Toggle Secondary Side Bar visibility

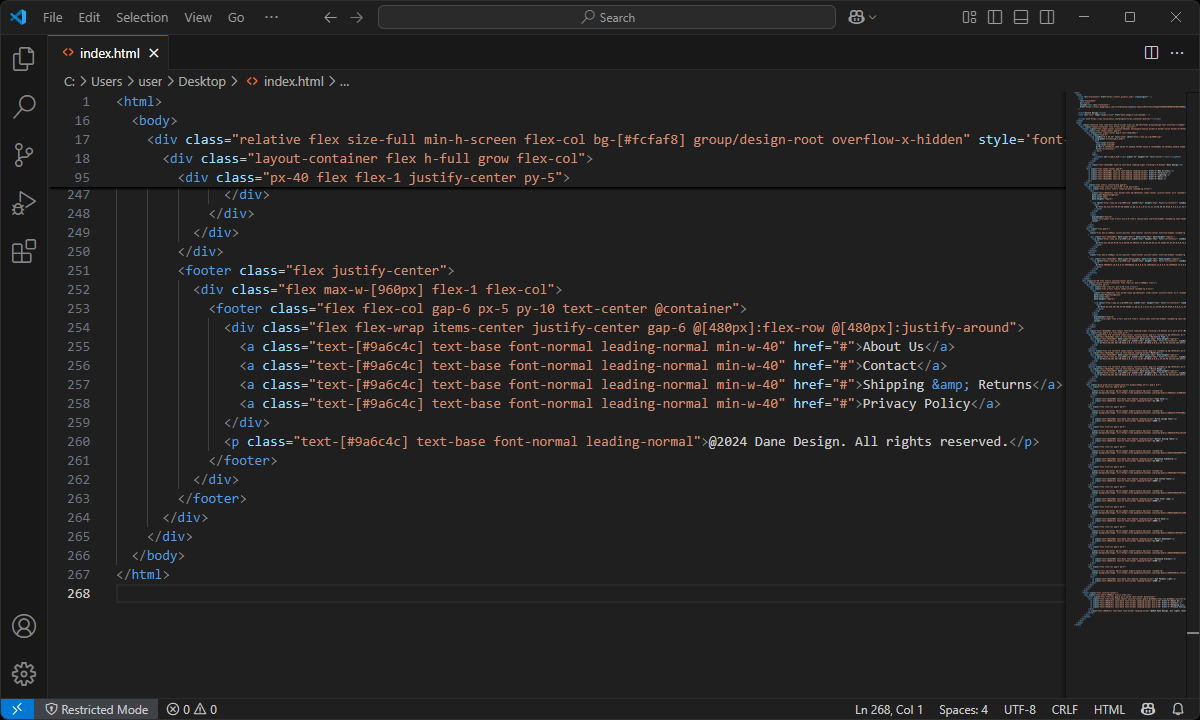1047,17
